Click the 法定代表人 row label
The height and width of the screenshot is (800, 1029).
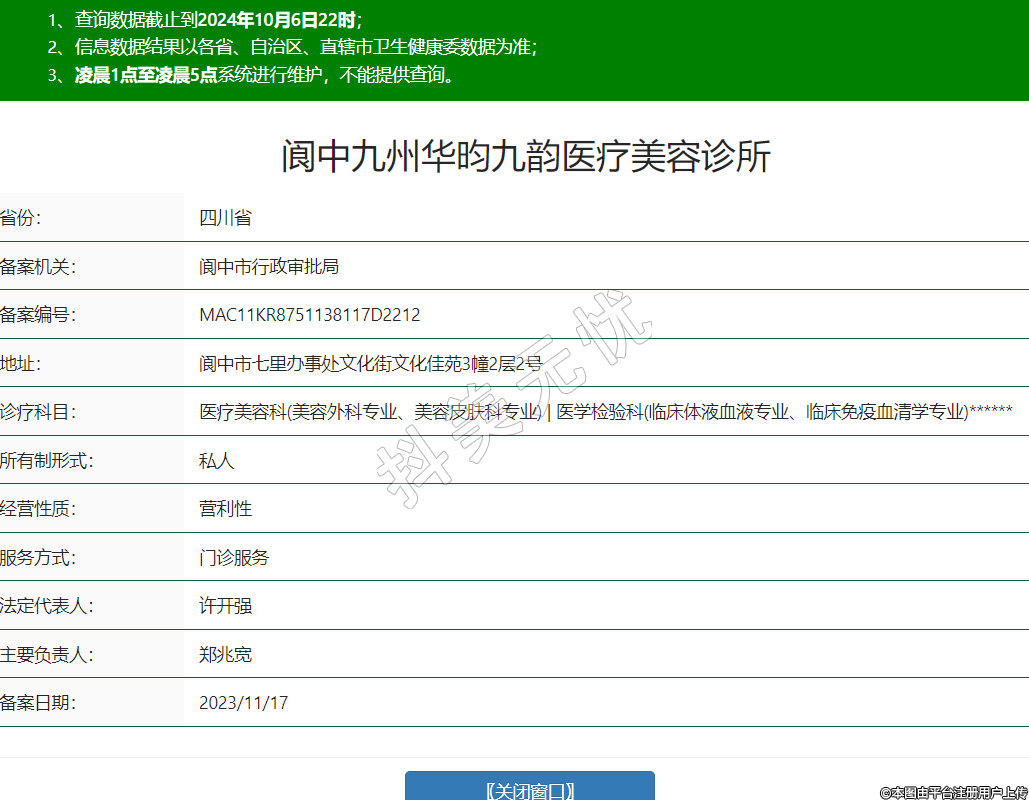click(x=47, y=606)
